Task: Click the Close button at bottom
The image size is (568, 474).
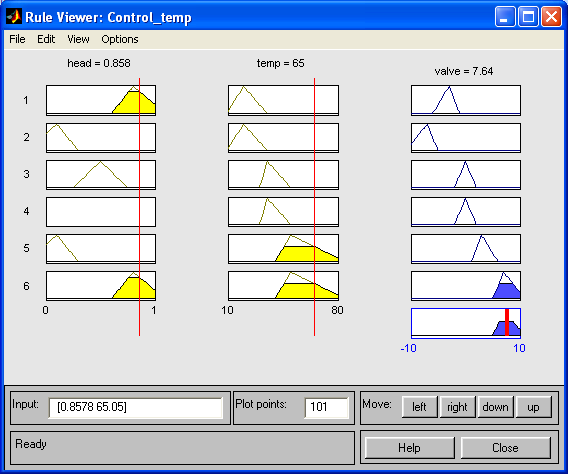Action: [505, 448]
